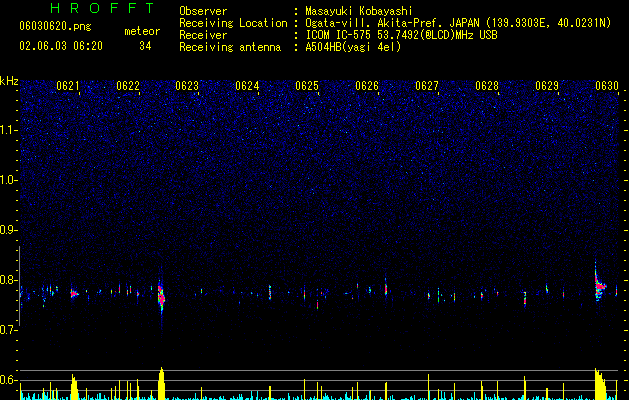
Task: Click the yellow power bar before 0621
Action: point(74,387)
